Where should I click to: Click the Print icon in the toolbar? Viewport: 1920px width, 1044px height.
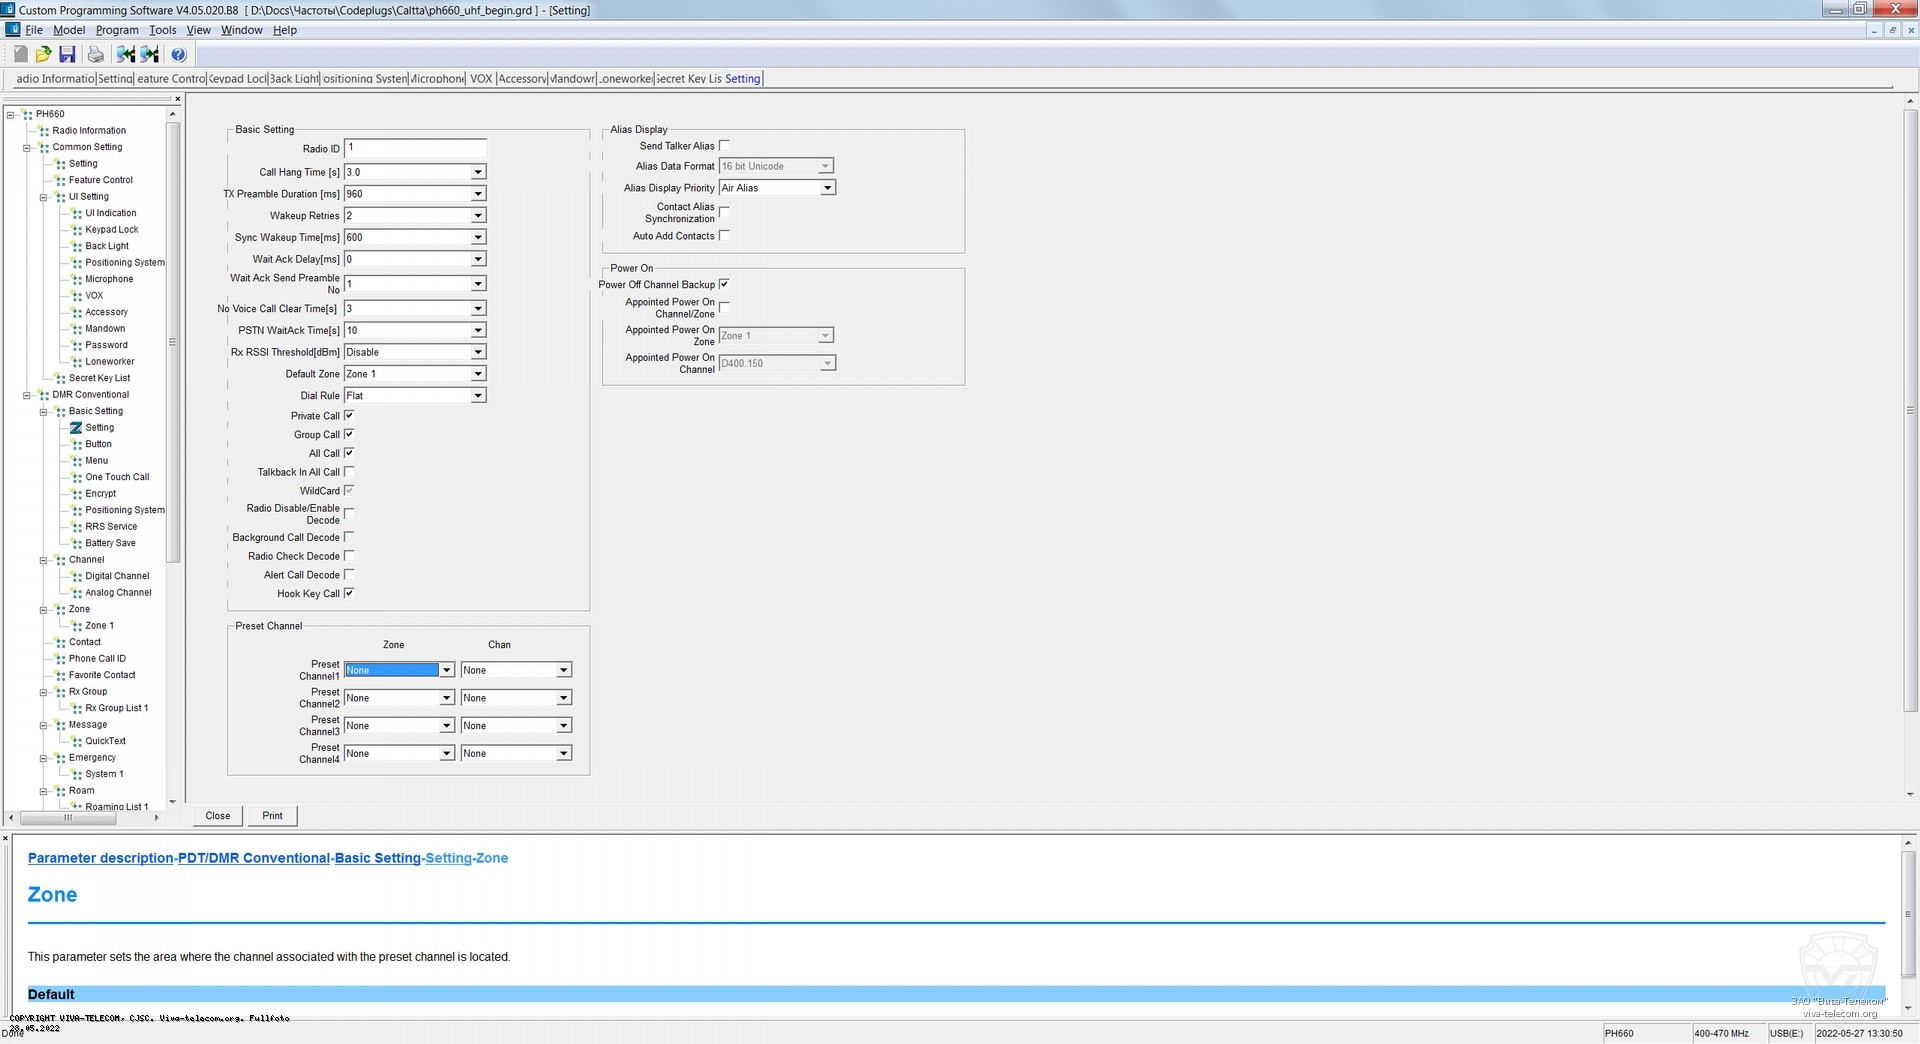(x=95, y=54)
